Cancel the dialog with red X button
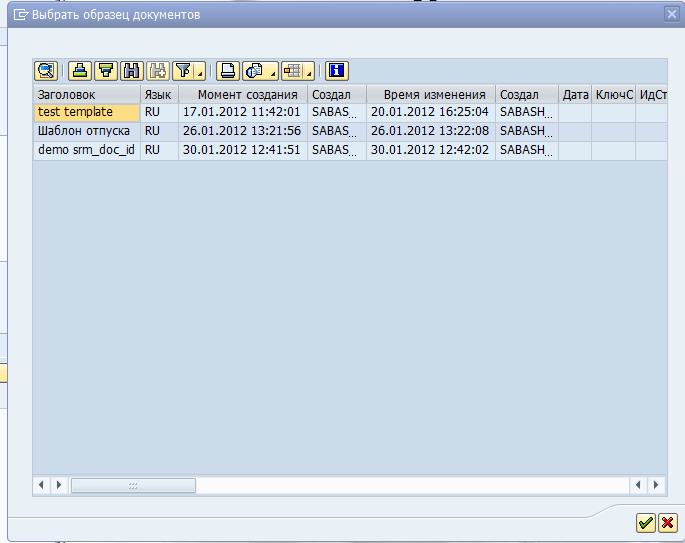Image resolution: width=685 pixels, height=543 pixels. pyautogui.click(x=667, y=522)
